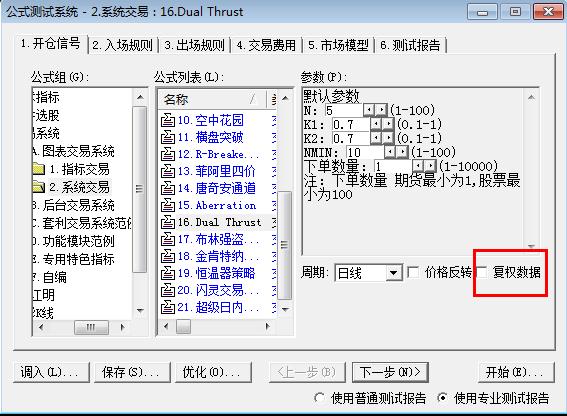The height and width of the screenshot is (416, 567).
Task: Click the K1 value input field
Action: tap(350, 124)
